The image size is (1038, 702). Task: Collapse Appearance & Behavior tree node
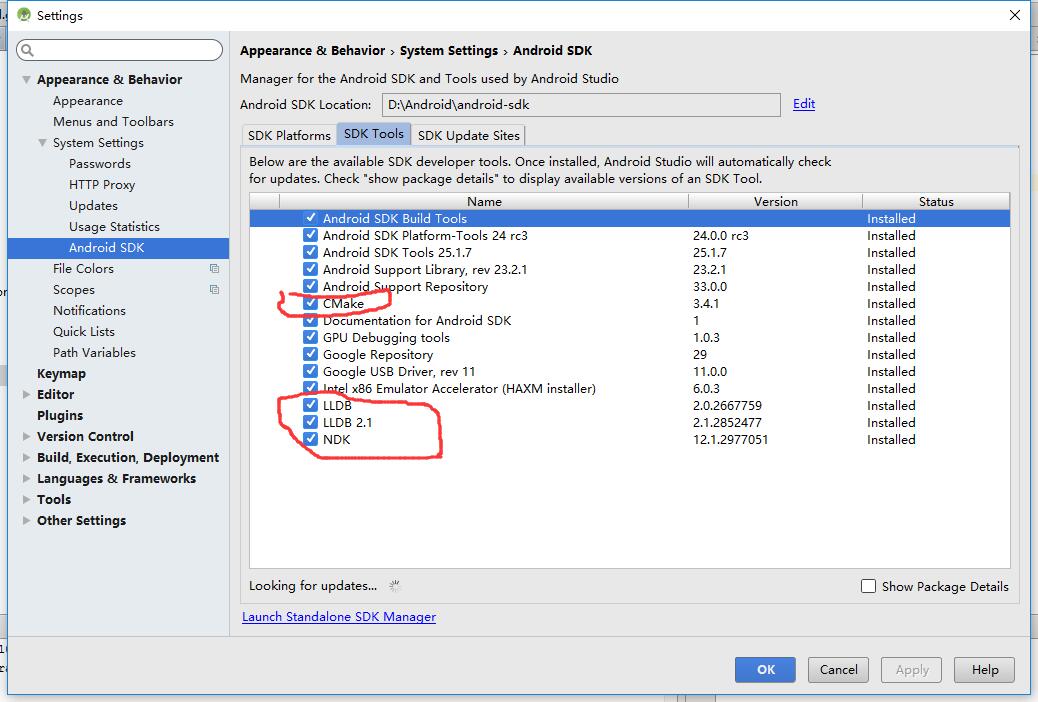click(26, 79)
